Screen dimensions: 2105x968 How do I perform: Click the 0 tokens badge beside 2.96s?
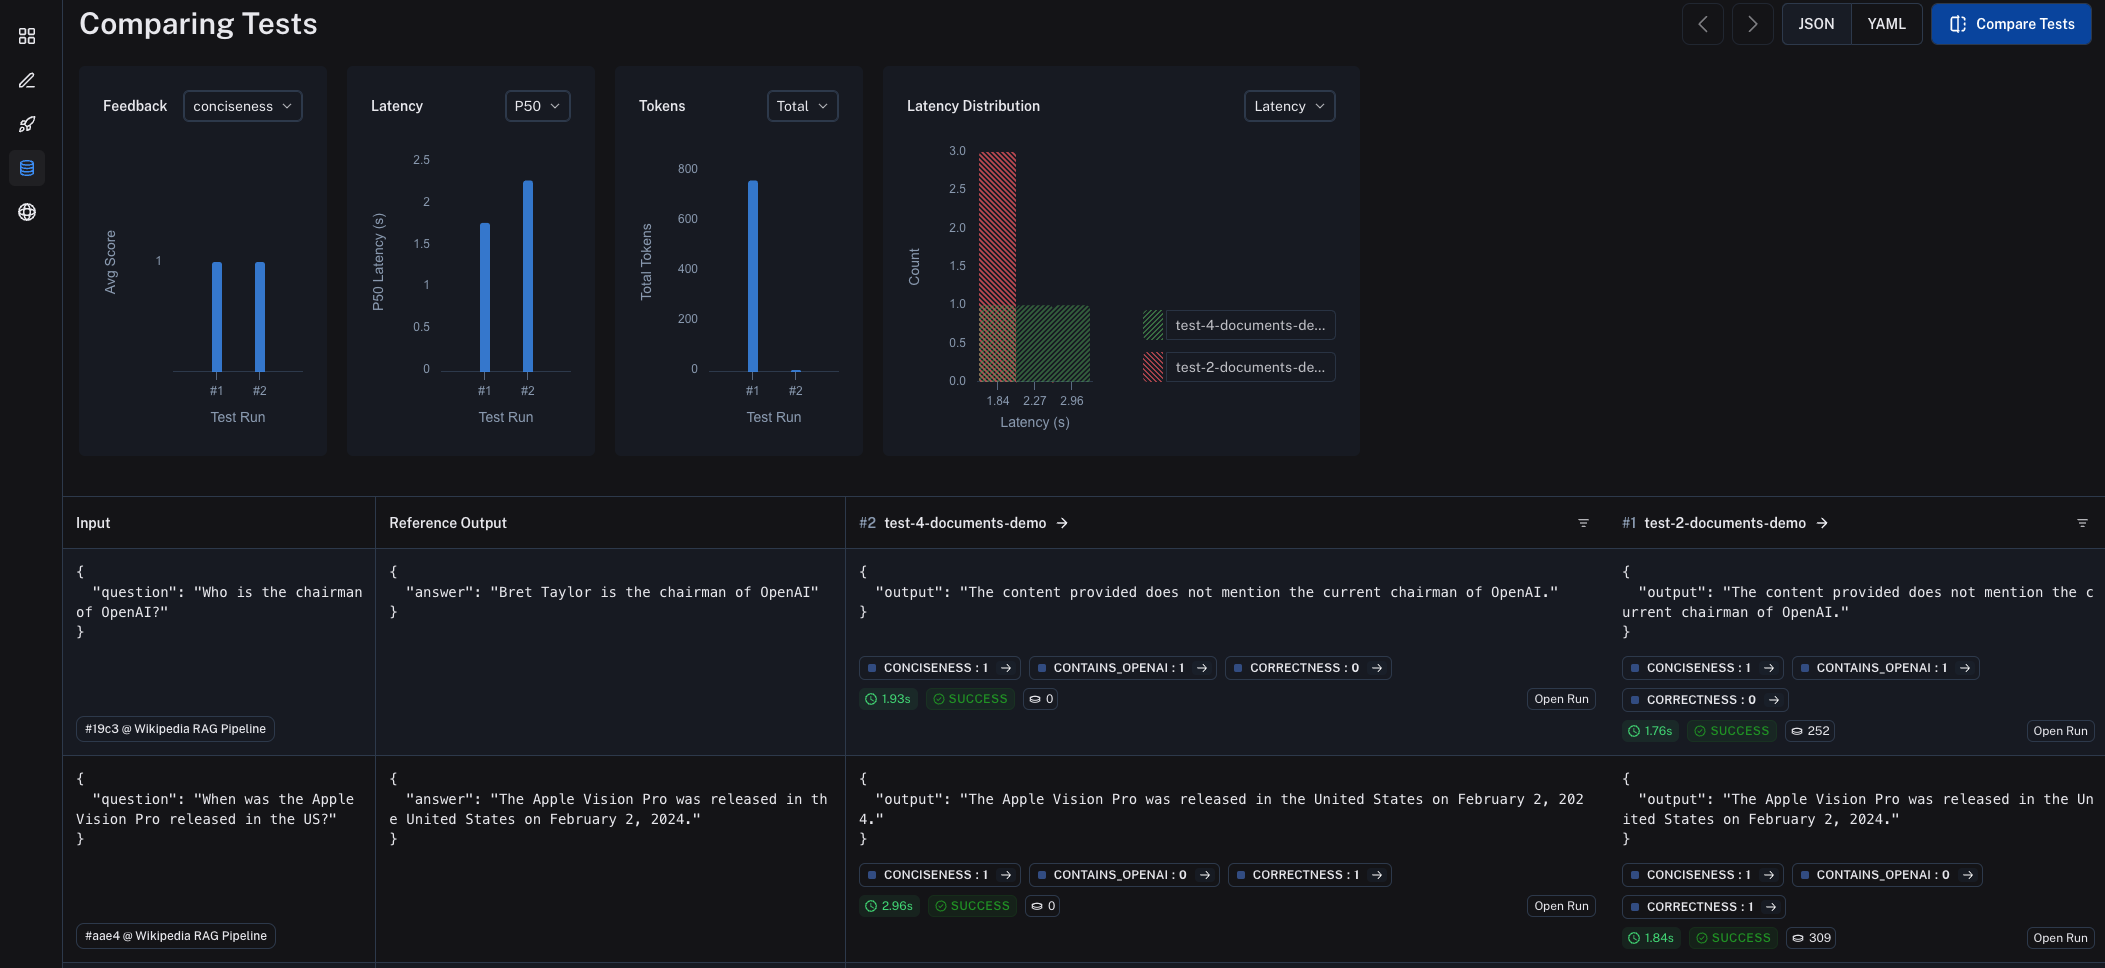[x=1043, y=906]
